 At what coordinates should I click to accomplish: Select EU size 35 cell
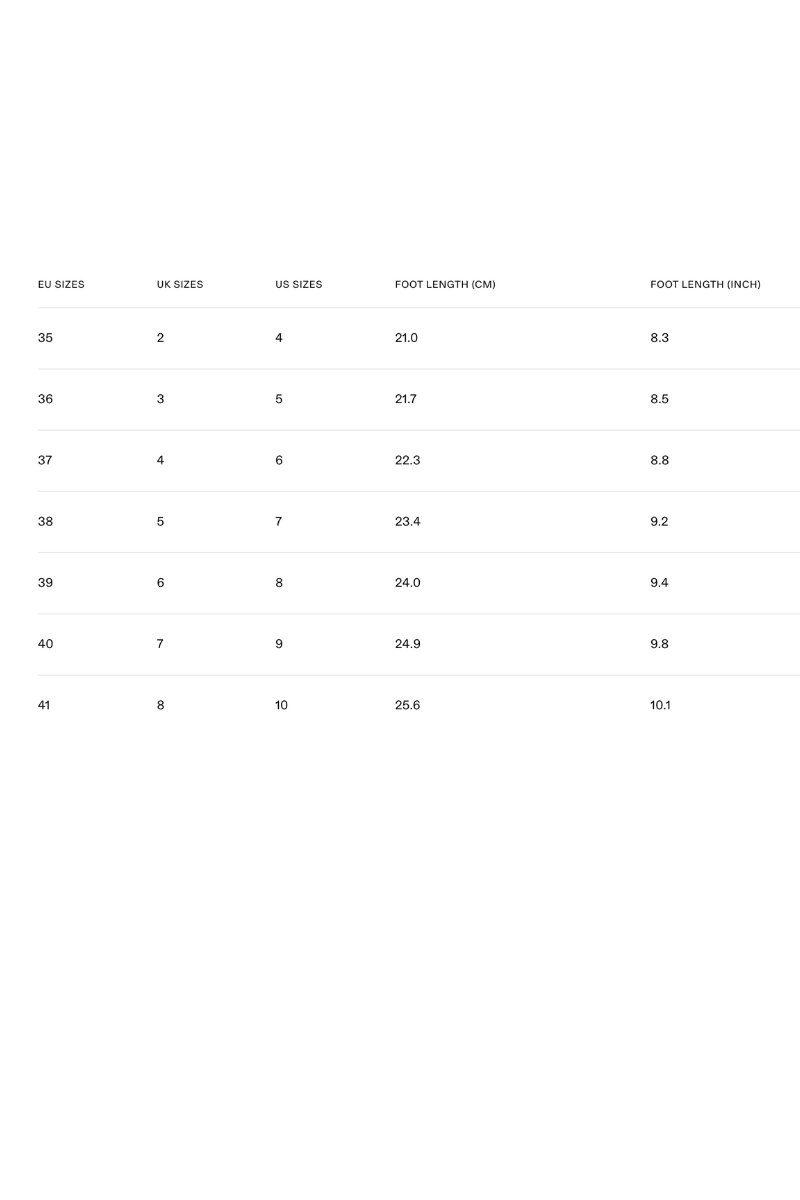click(45, 338)
